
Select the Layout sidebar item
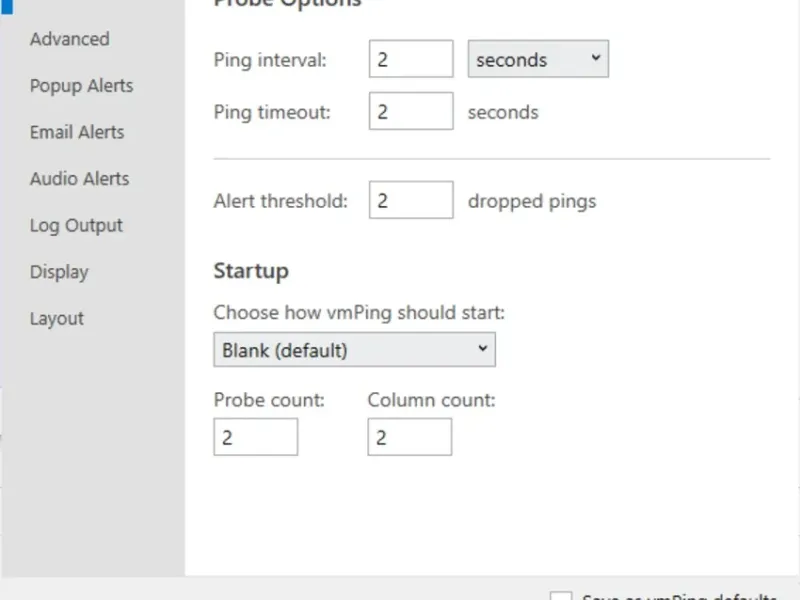point(57,318)
